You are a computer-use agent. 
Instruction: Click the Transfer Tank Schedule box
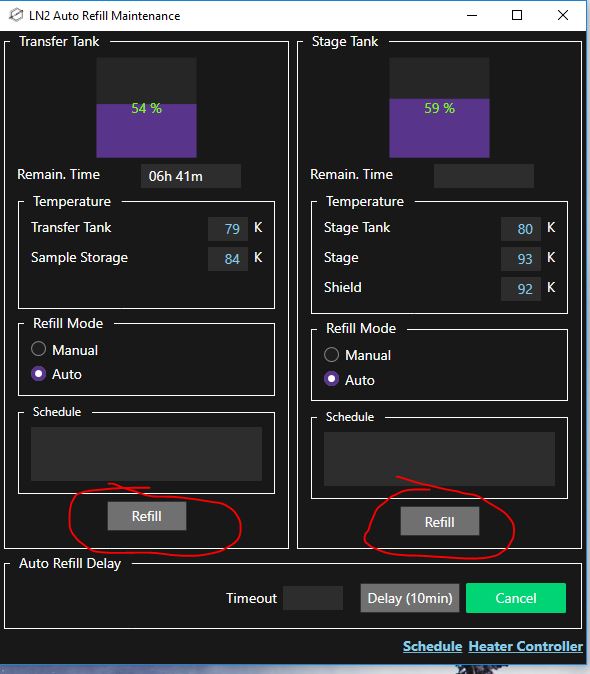click(x=147, y=454)
